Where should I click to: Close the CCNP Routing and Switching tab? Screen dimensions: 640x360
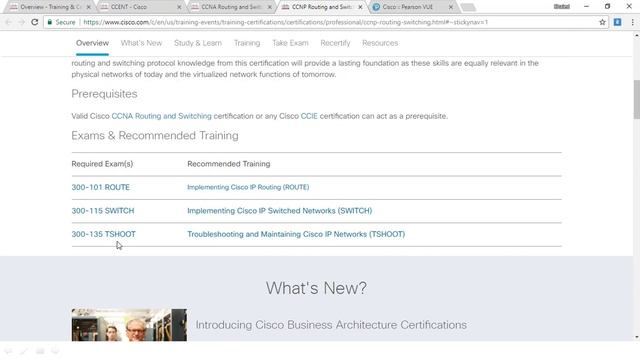coord(360,7)
